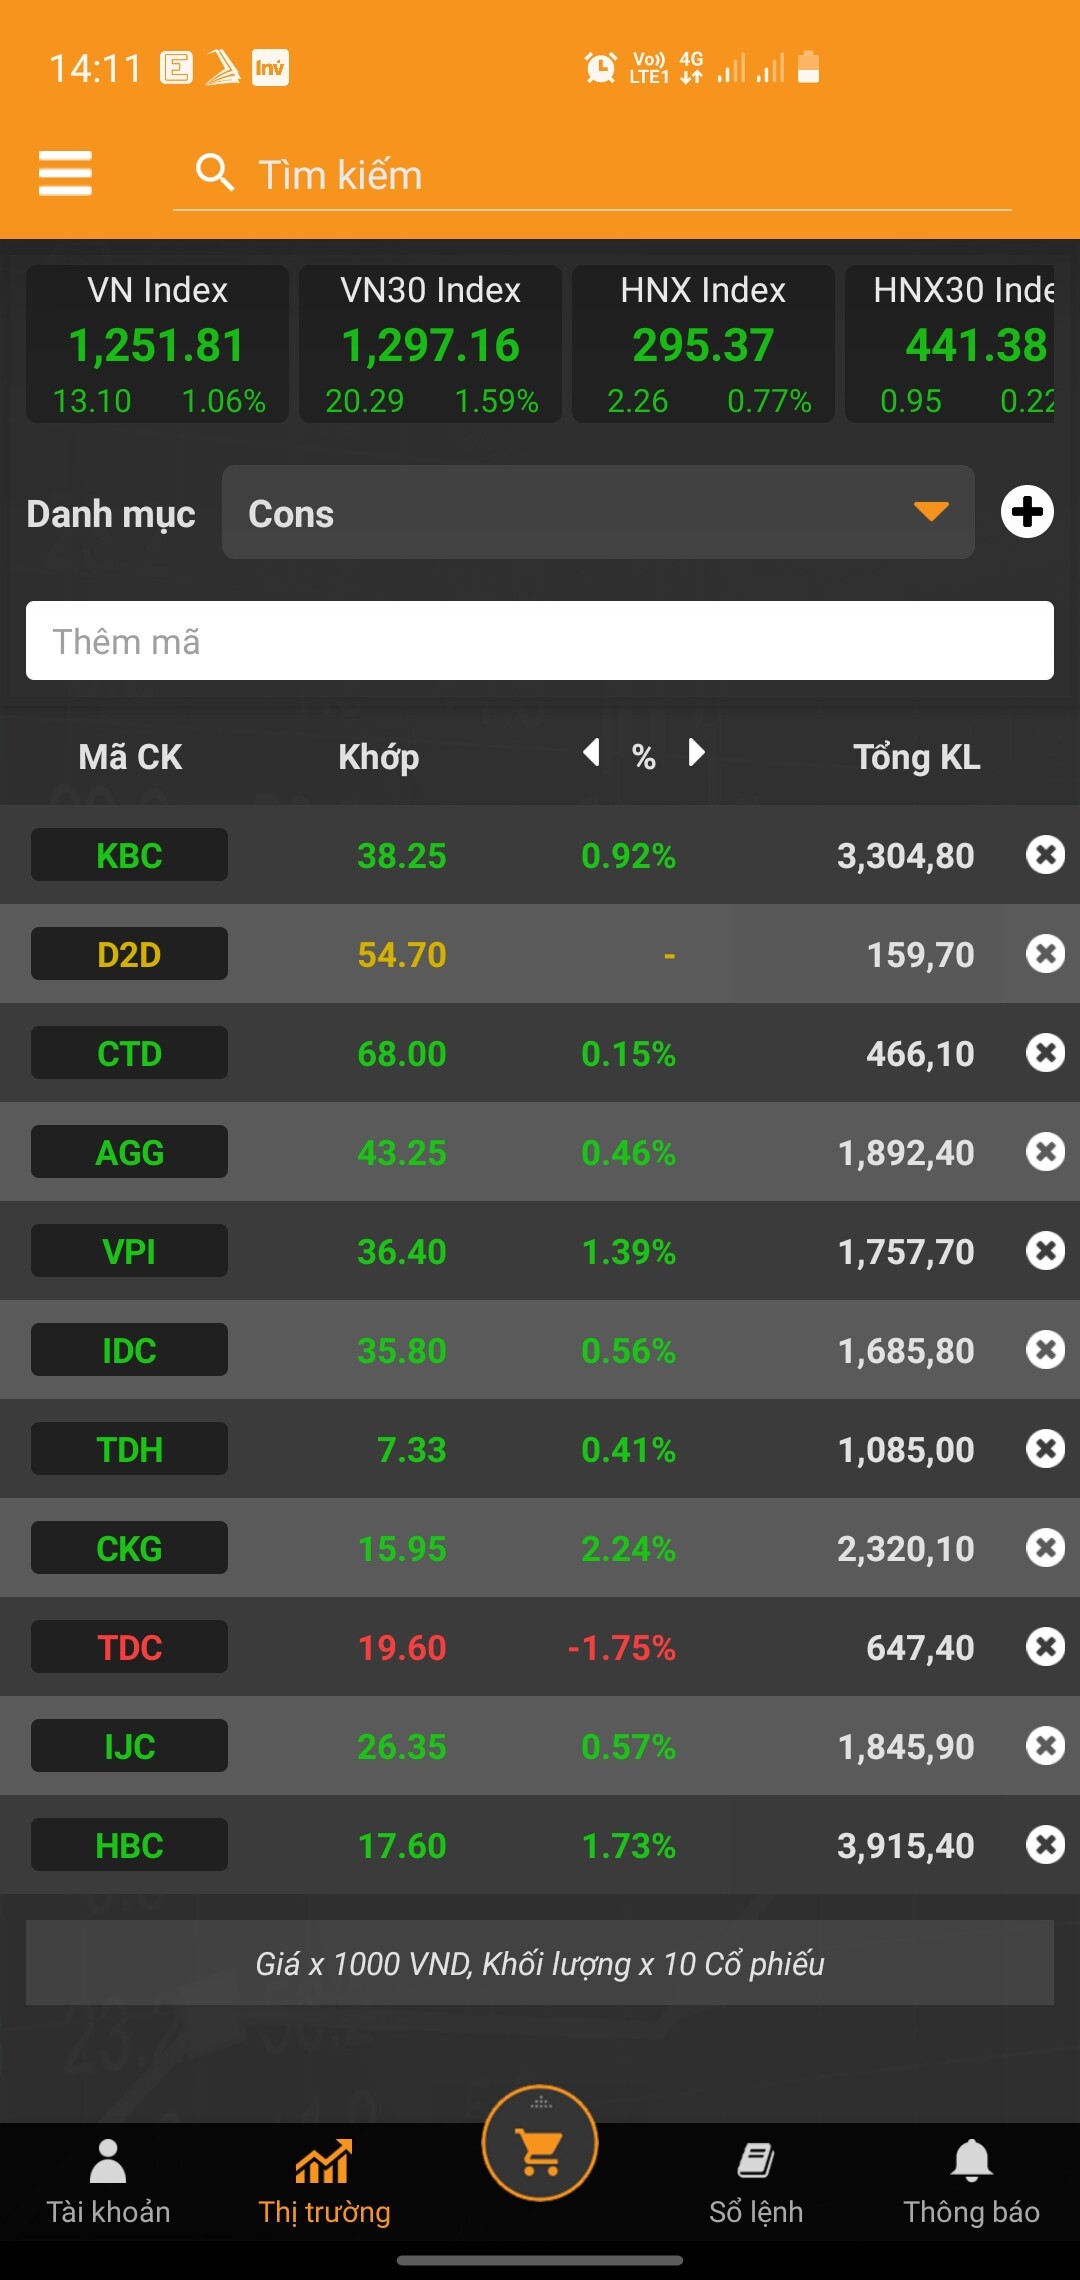Screen dimensions: 1080x2280
Task: Open the HNX Index card
Action: [703, 344]
